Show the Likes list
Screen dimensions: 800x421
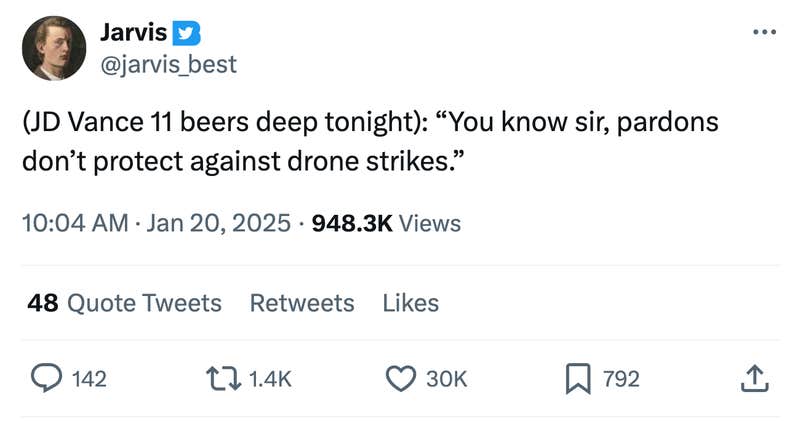pyautogui.click(x=410, y=302)
